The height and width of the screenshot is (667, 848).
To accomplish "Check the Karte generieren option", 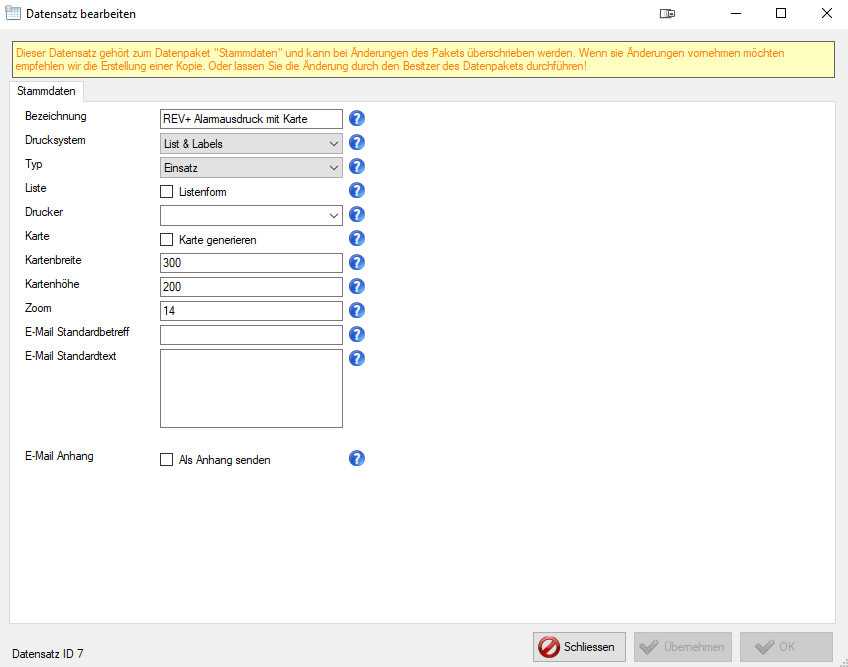I will click(x=167, y=240).
